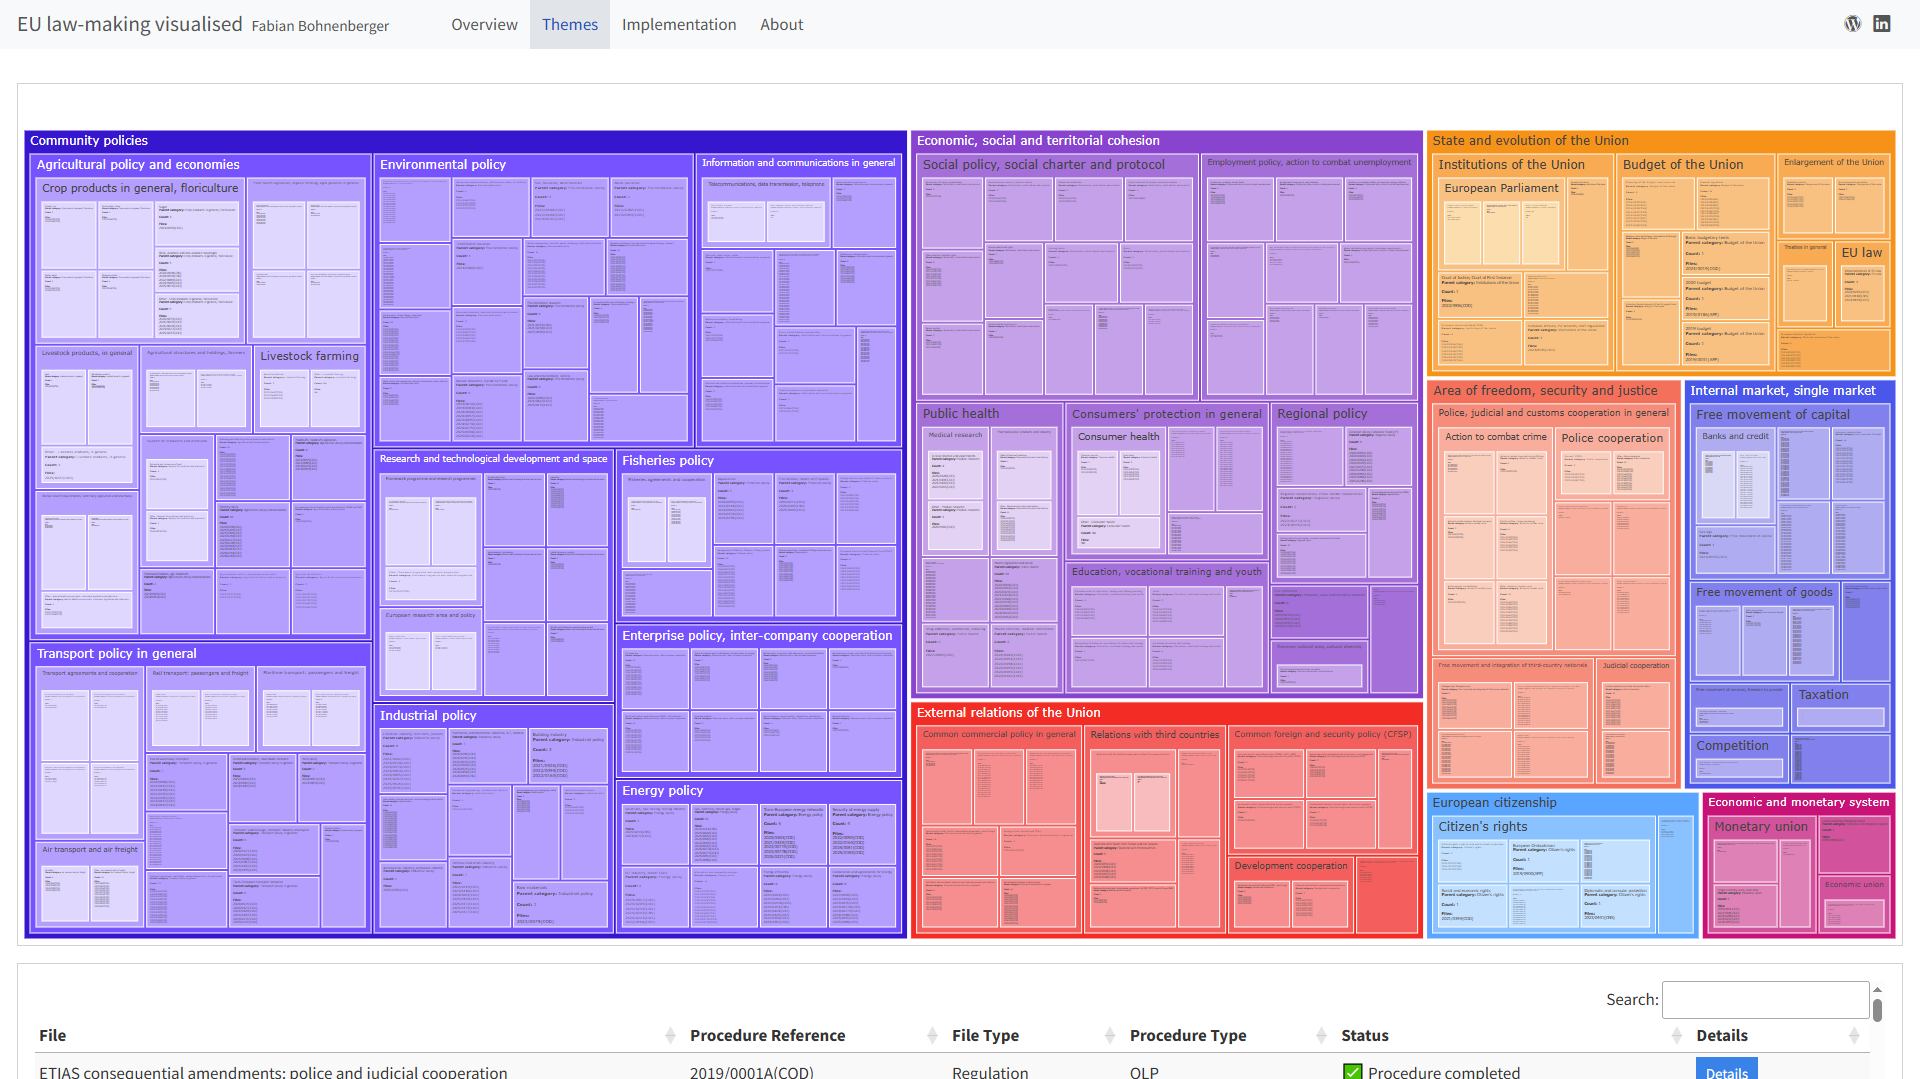The height and width of the screenshot is (1079, 1920).
Task: Click the Details column sort arrows
Action: tap(1854, 1036)
